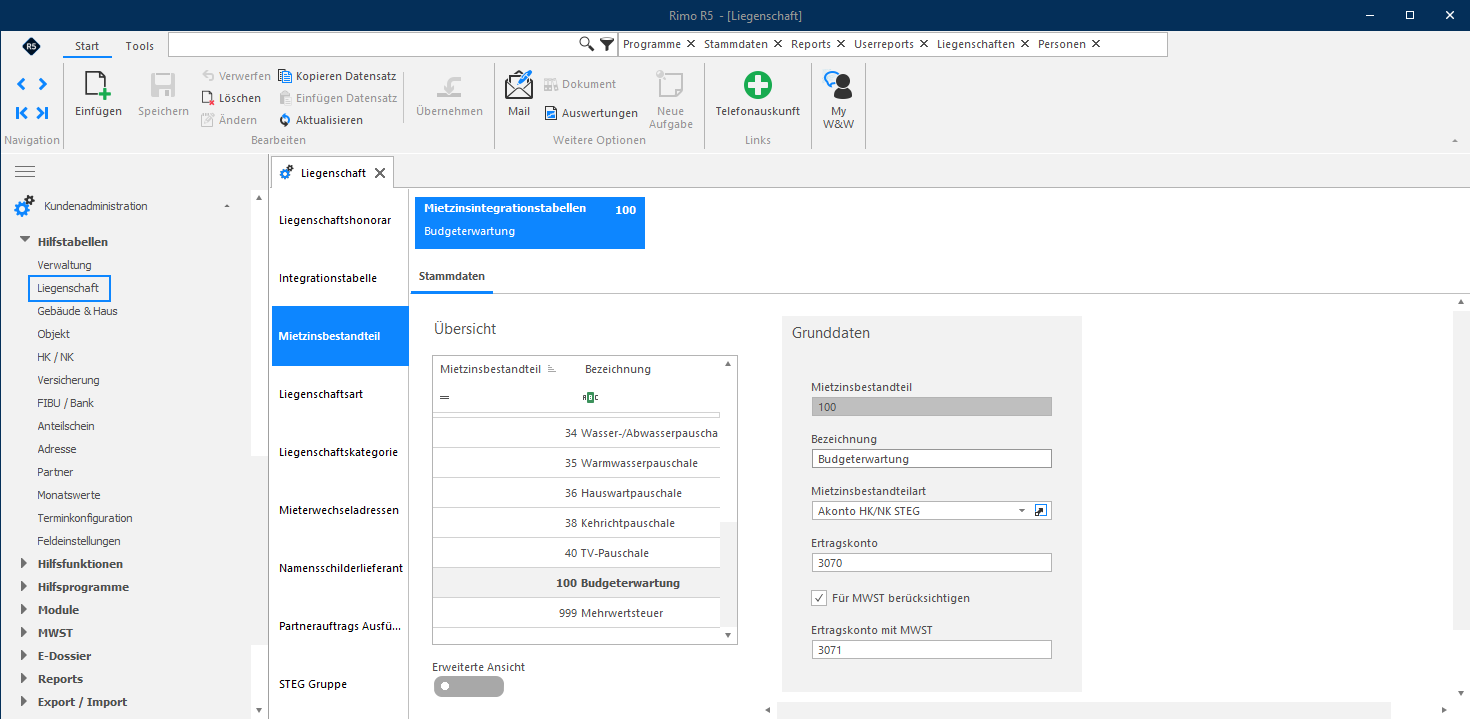This screenshot has width=1470, height=719.
Task: Remove the Personen search tag
Action: pos(1096,44)
